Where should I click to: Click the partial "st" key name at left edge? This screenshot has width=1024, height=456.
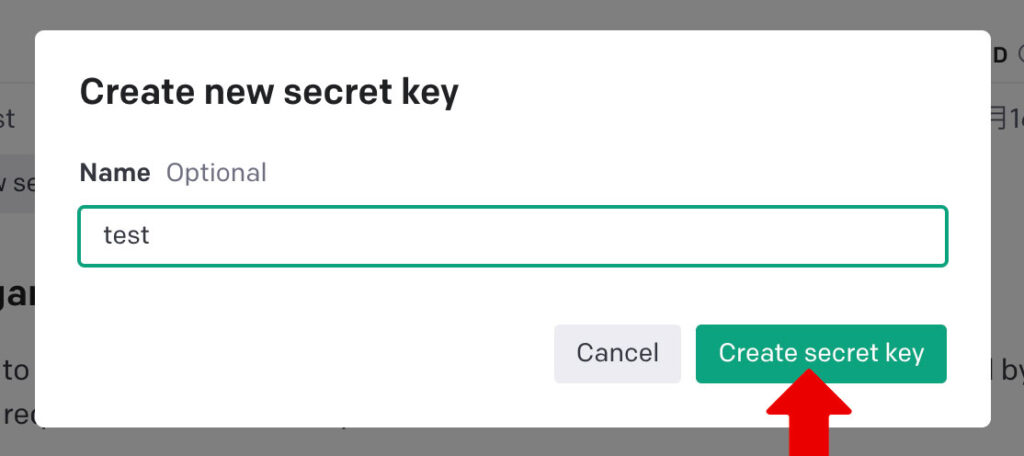8,119
